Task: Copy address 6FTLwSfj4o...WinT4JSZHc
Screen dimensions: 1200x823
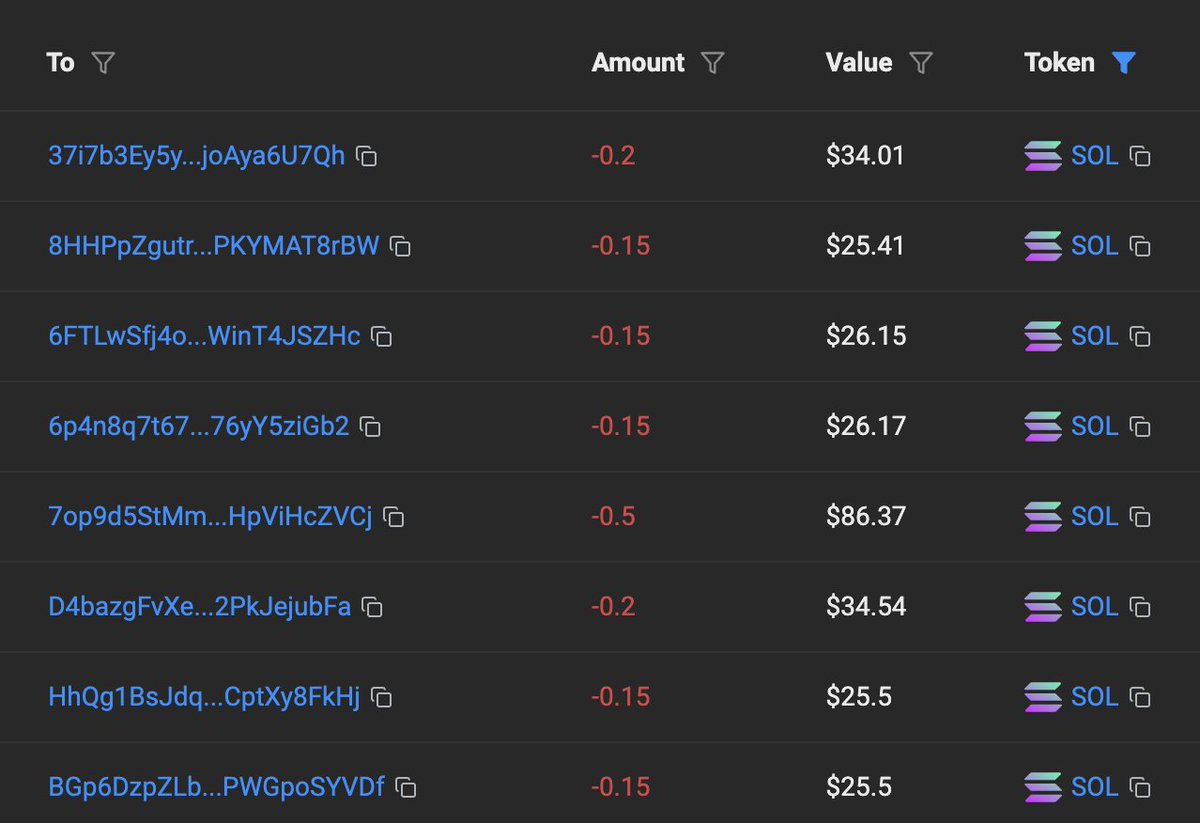Action: [x=381, y=337]
